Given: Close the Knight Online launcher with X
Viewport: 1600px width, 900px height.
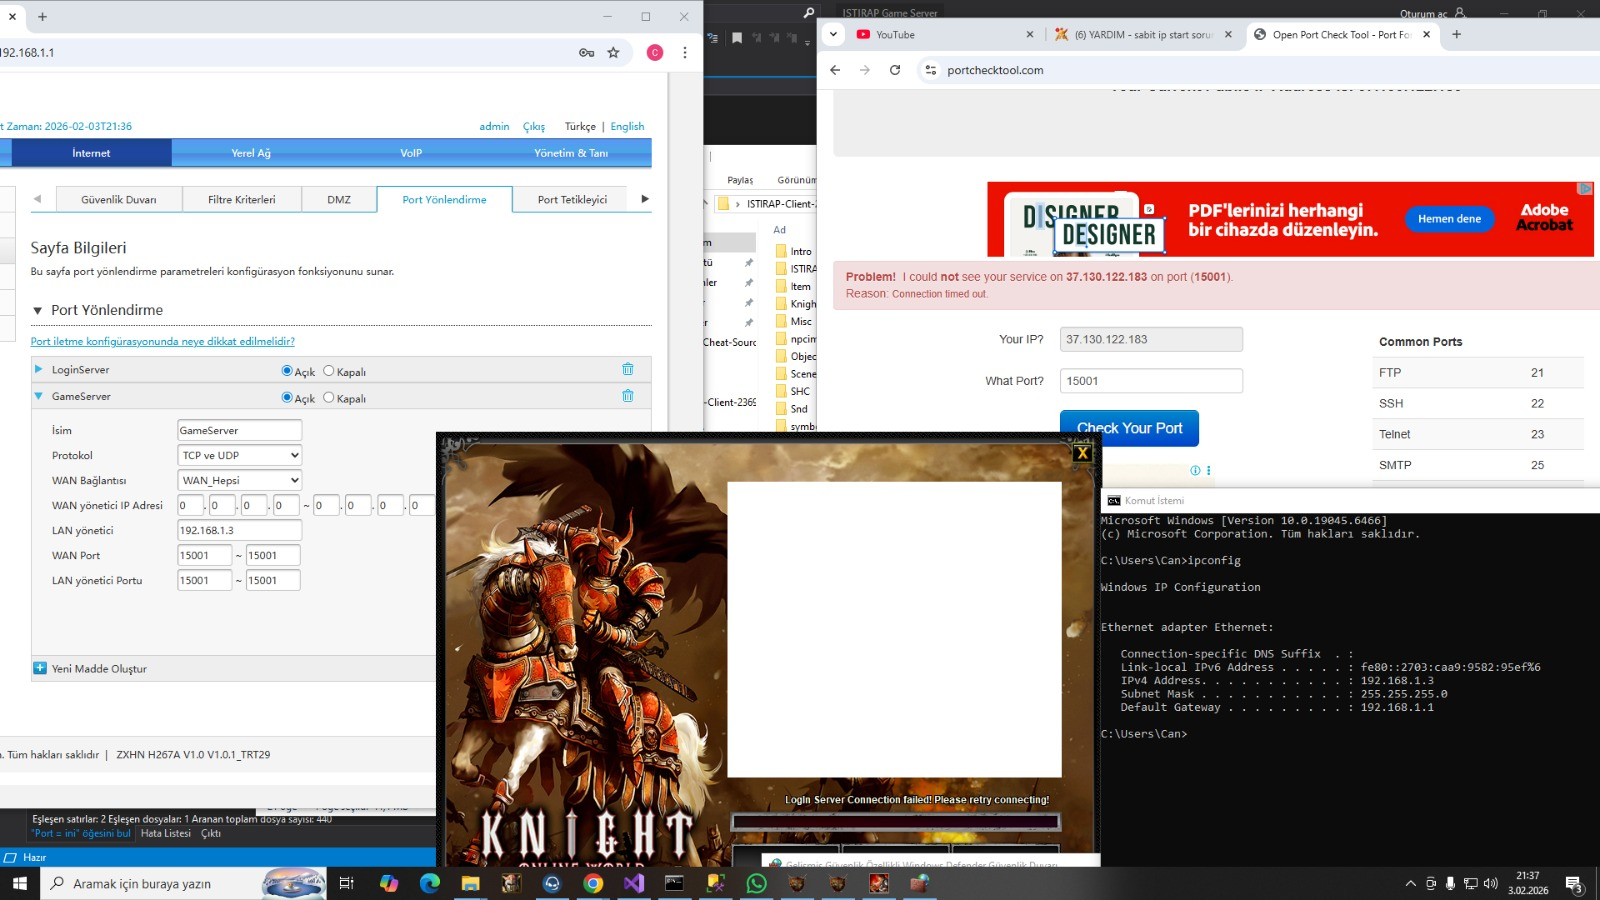Looking at the screenshot, I should click(1082, 453).
